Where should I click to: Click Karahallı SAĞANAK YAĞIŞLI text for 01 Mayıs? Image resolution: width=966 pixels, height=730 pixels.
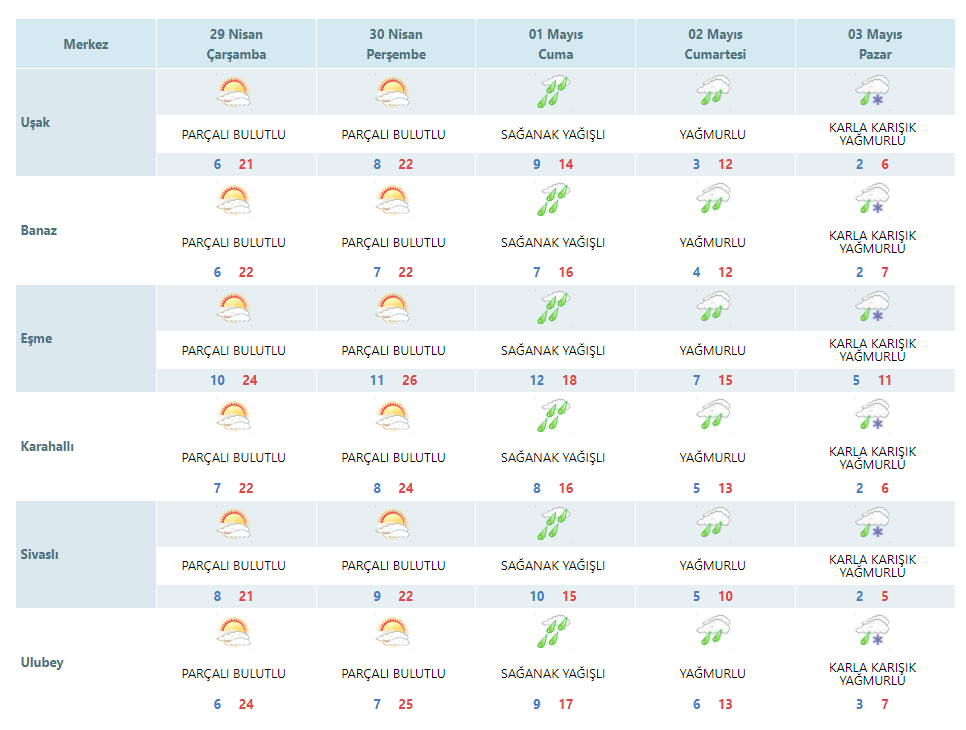pos(553,458)
